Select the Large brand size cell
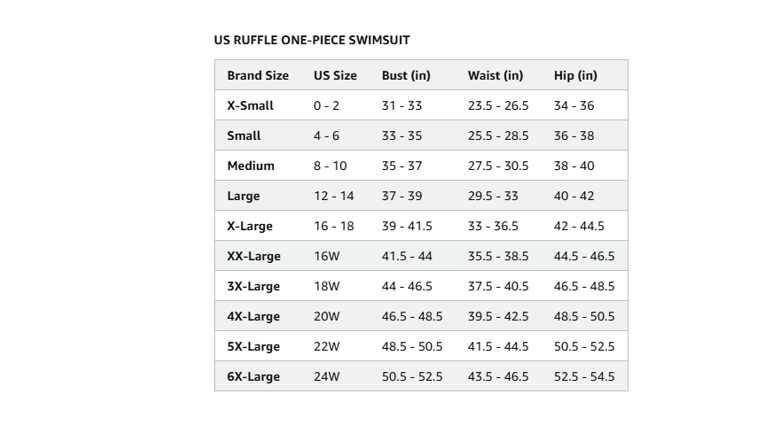This screenshot has width=776, height=441. 243,196
